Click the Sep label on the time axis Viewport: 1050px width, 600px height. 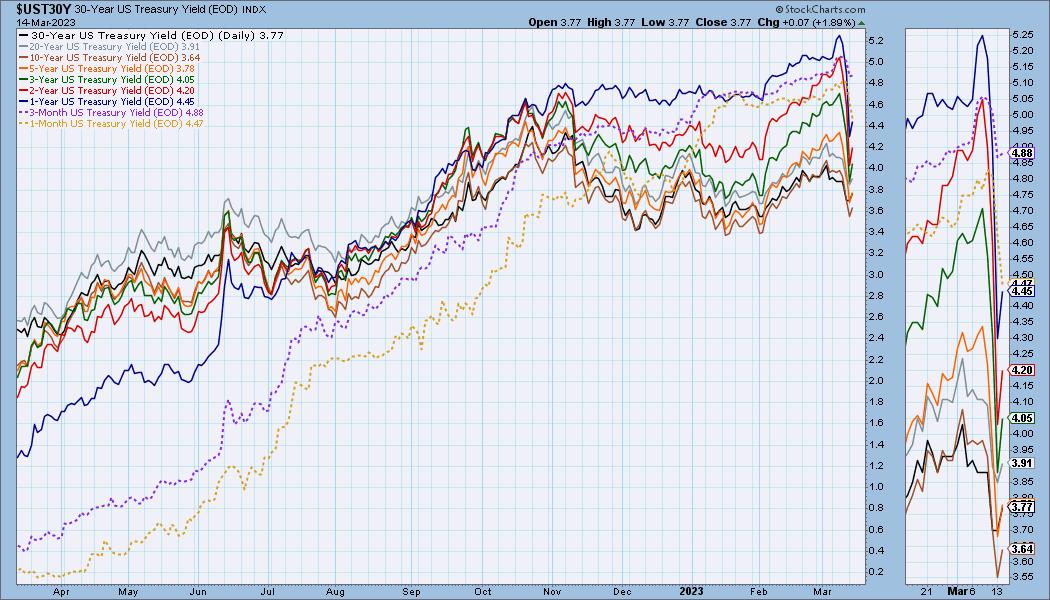pos(411,591)
